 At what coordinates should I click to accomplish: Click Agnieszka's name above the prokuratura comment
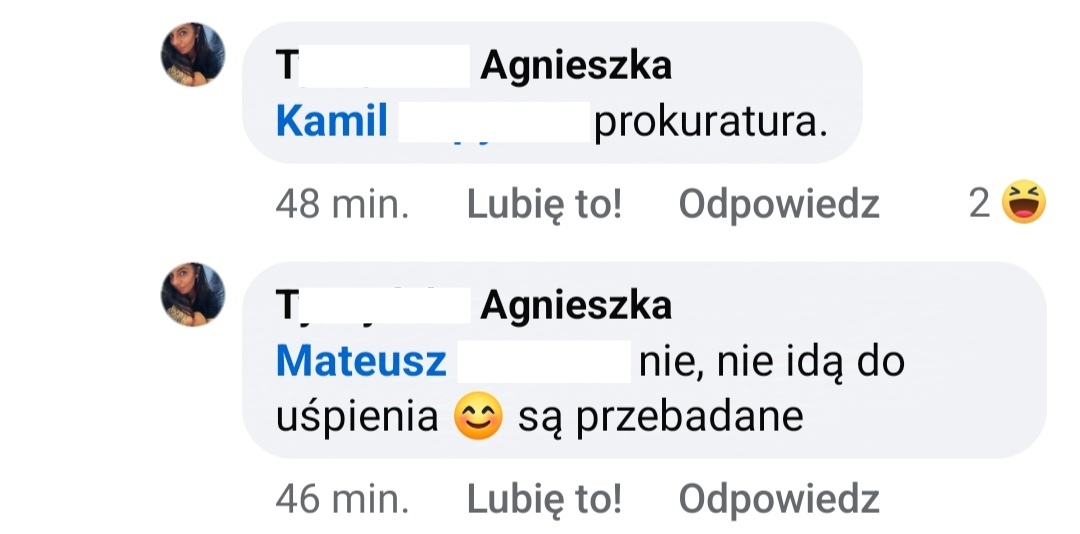tap(575, 67)
